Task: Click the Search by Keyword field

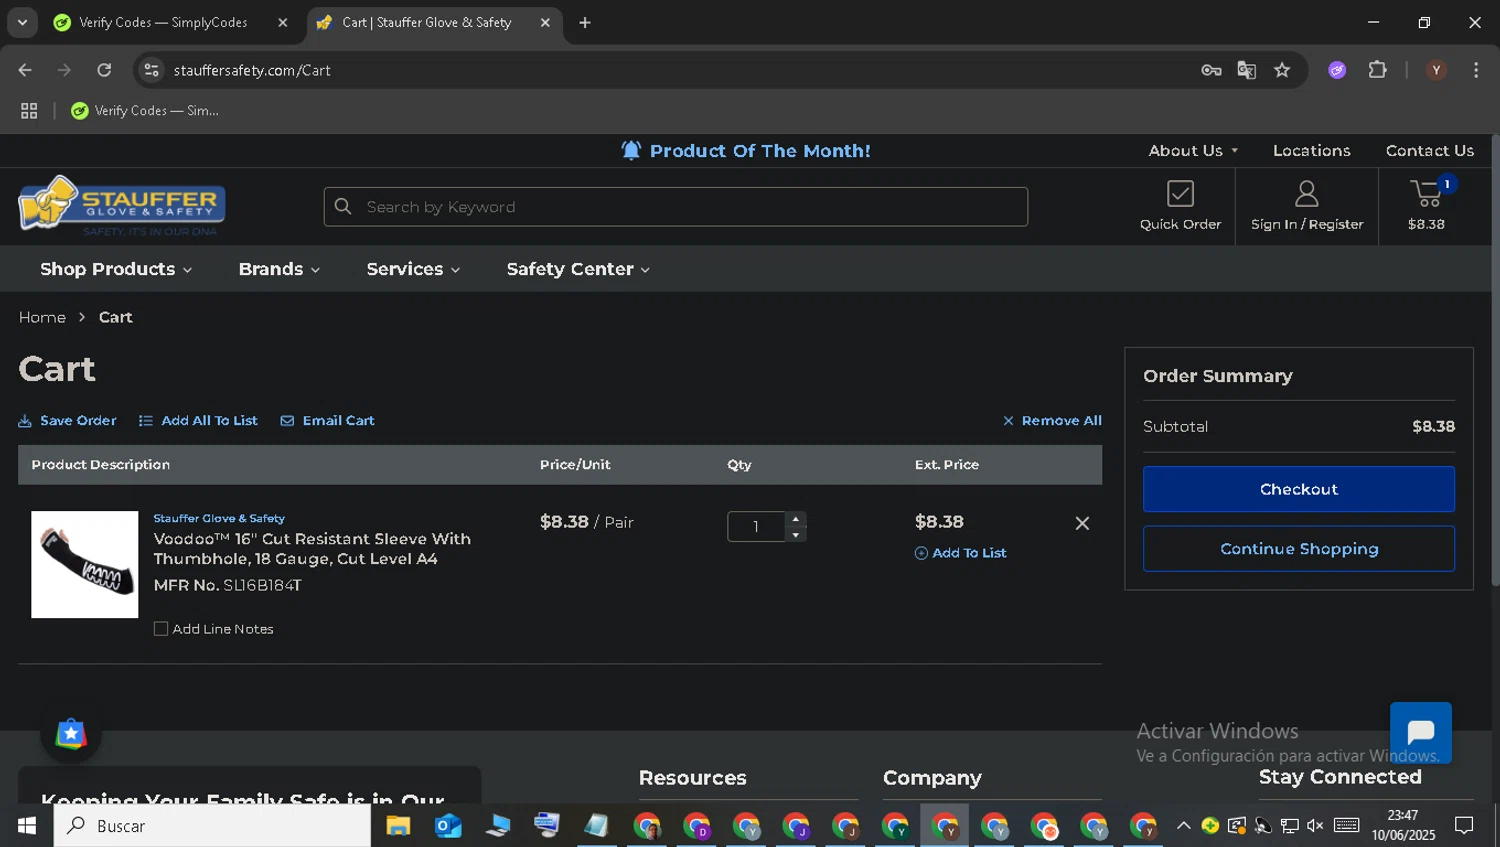Action: (675, 206)
